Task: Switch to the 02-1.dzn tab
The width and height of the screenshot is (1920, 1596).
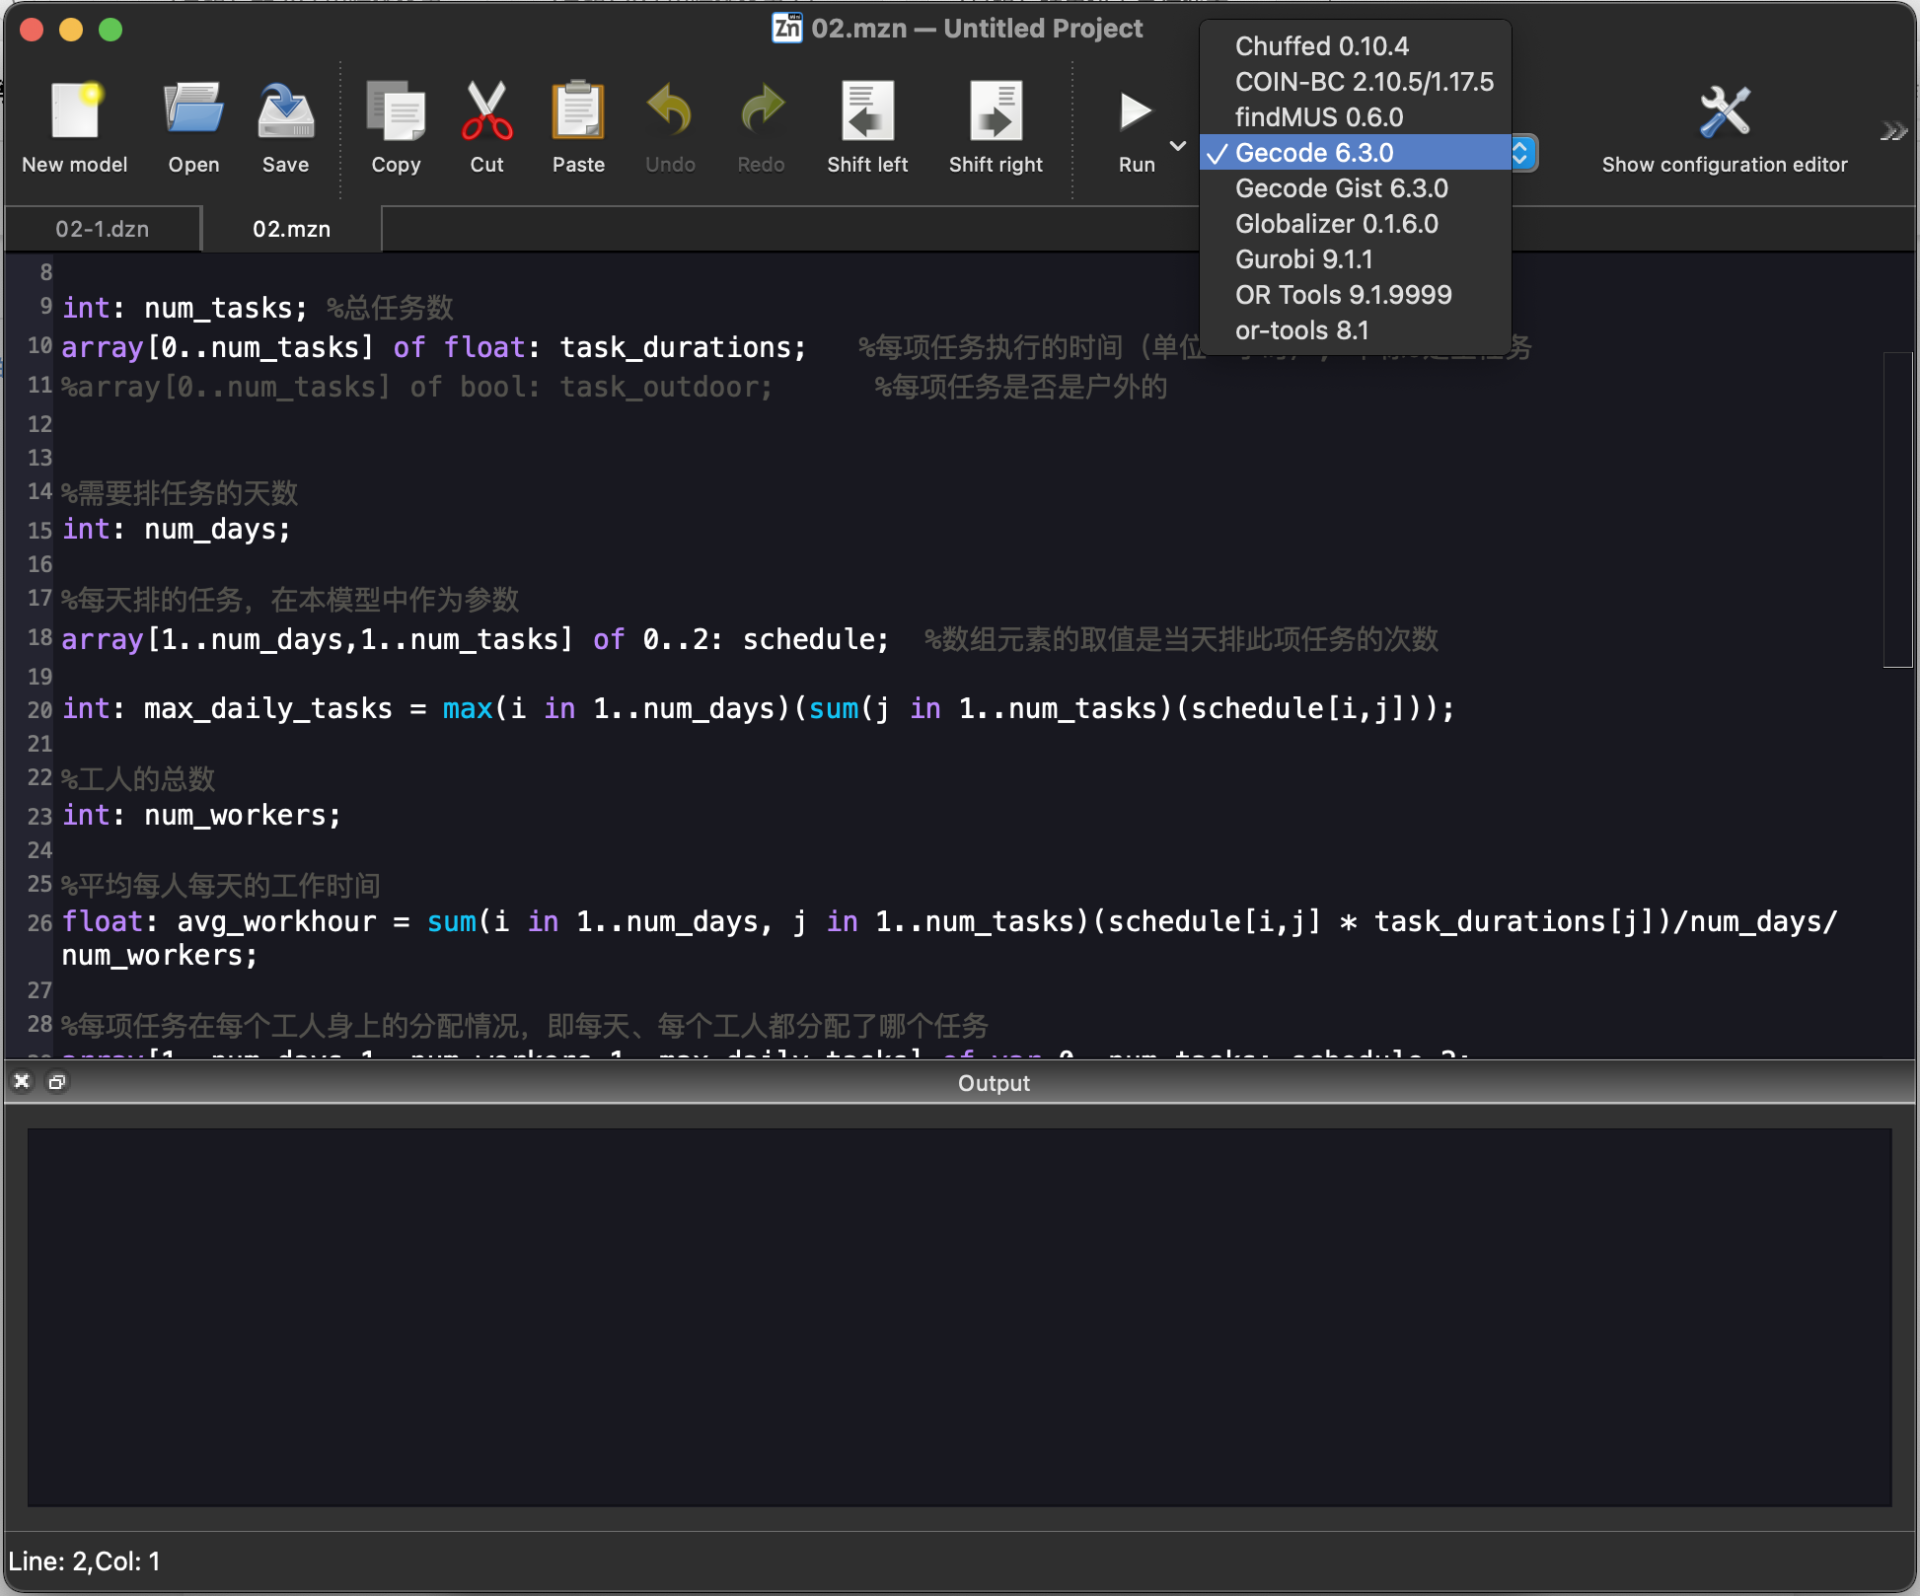Action: (x=102, y=229)
